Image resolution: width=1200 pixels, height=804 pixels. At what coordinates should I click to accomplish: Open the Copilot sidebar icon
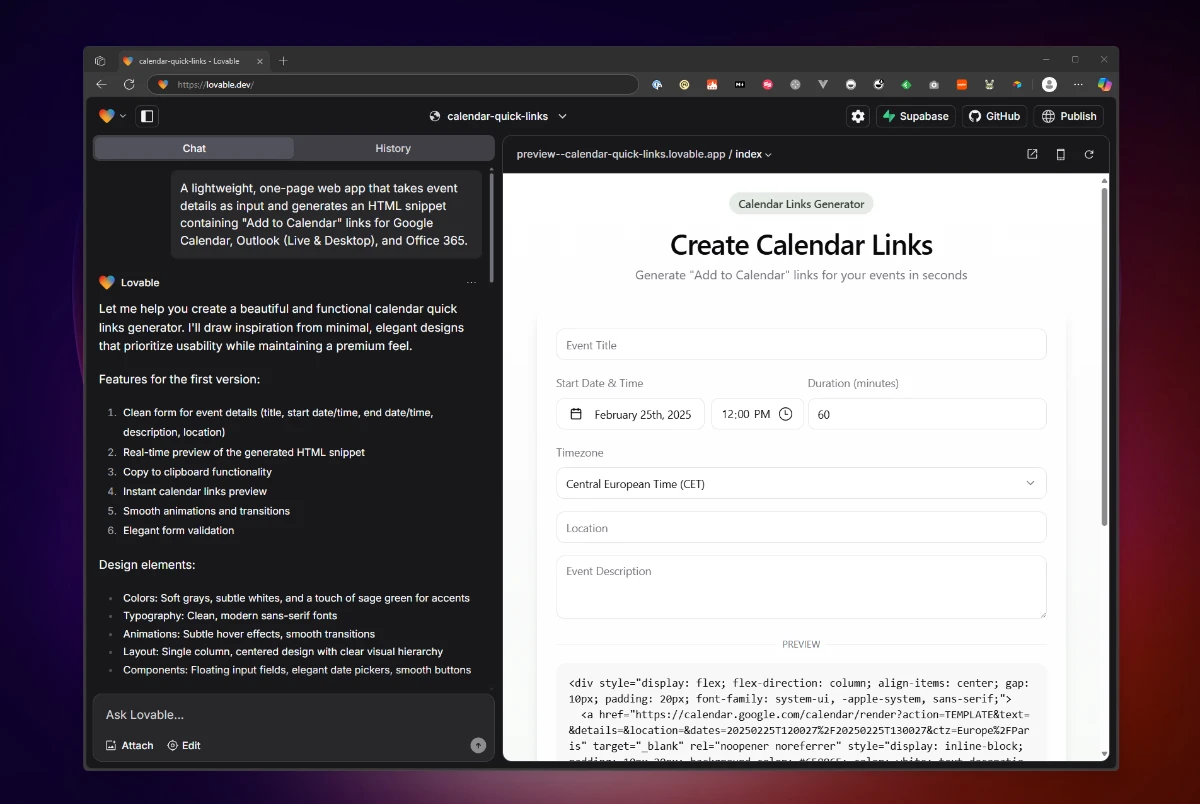[1105, 85]
